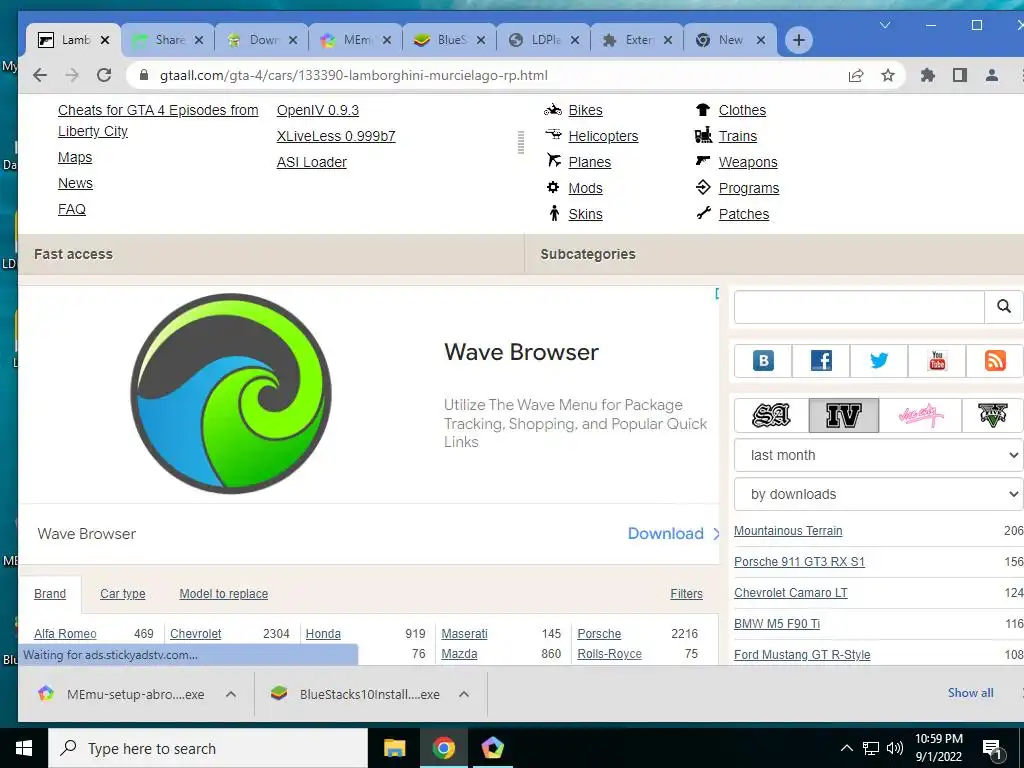Open the Chrome profile icon
Image resolution: width=1024 pixels, height=768 pixels.
coord(991,75)
